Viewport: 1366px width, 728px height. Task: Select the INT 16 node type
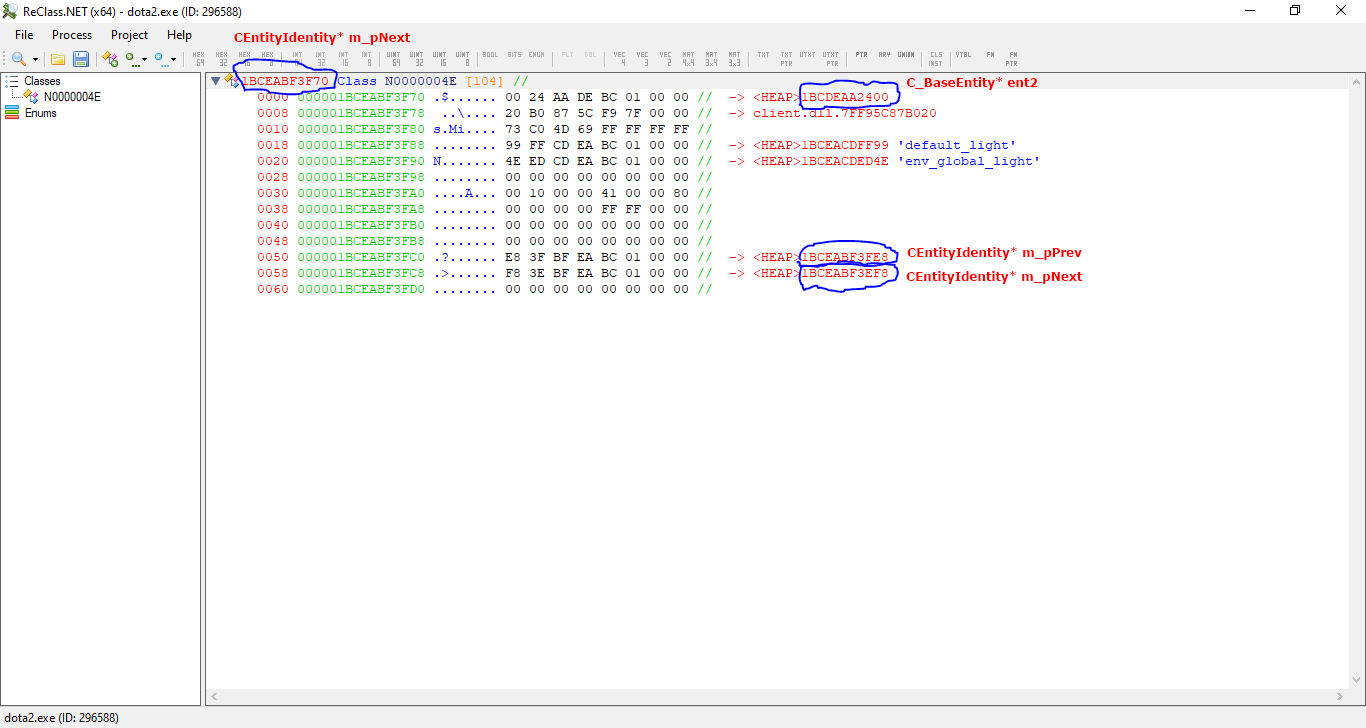pos(343,59)
